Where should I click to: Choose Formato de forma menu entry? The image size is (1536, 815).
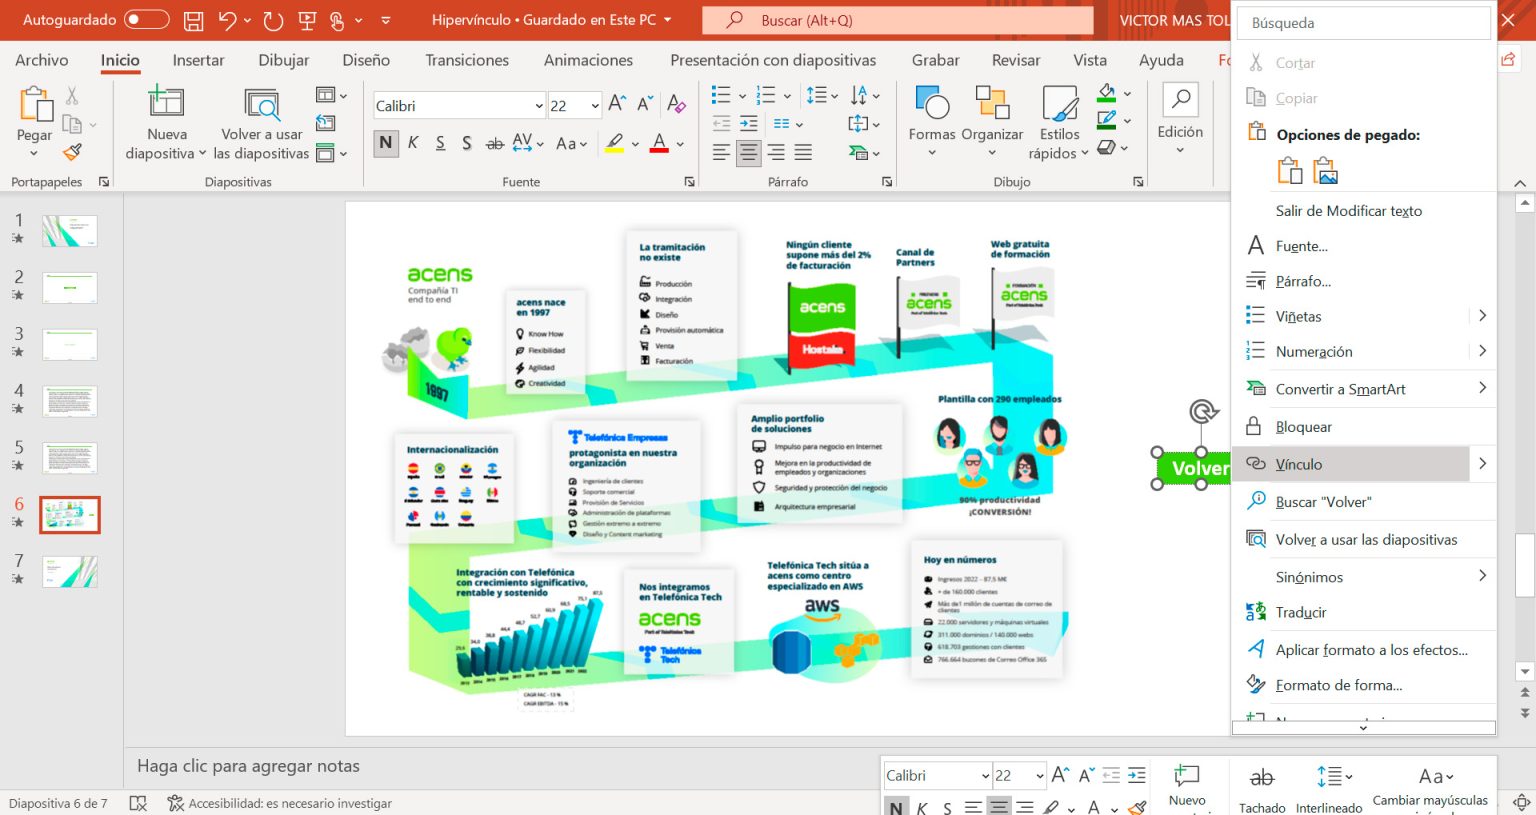click(1338, 685)
